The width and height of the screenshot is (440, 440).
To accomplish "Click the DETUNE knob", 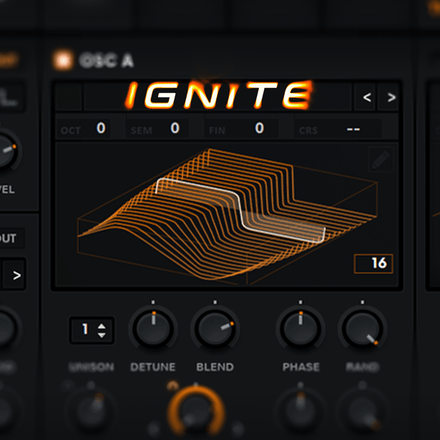I will (x=153, y=328).
